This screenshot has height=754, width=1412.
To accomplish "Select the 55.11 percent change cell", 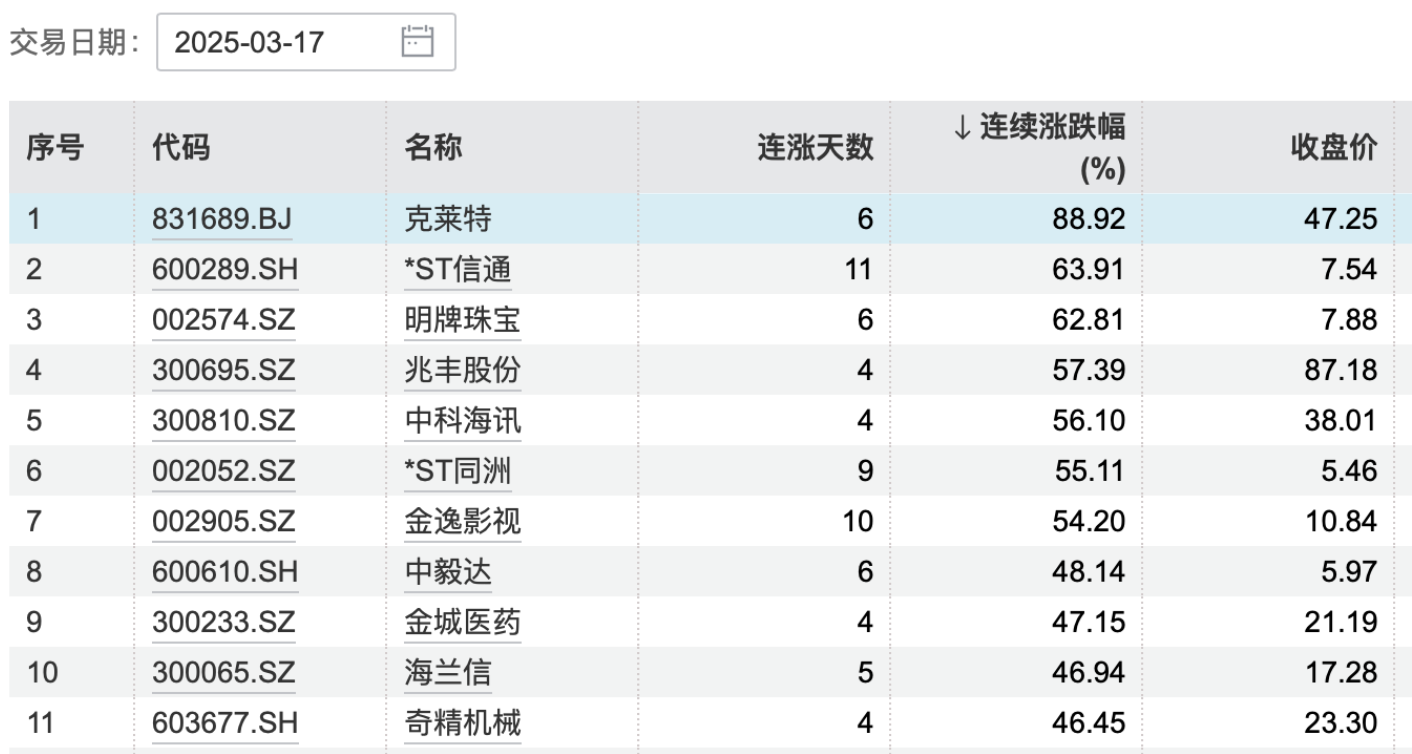I will click(1090, 471).
